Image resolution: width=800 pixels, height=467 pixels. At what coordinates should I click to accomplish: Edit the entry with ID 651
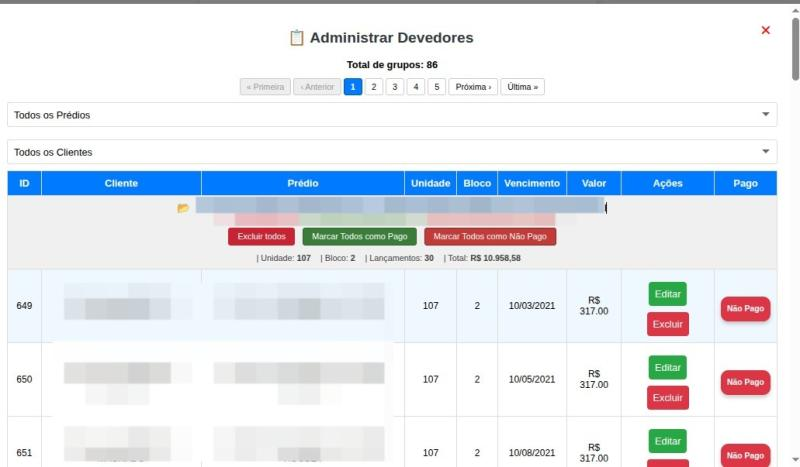[667, 441]
